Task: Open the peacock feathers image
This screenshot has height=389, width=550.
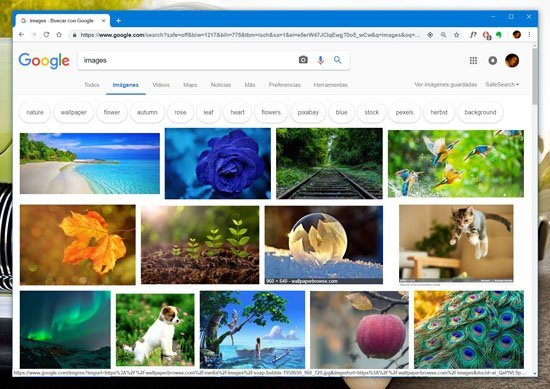Action: point(469,330)
